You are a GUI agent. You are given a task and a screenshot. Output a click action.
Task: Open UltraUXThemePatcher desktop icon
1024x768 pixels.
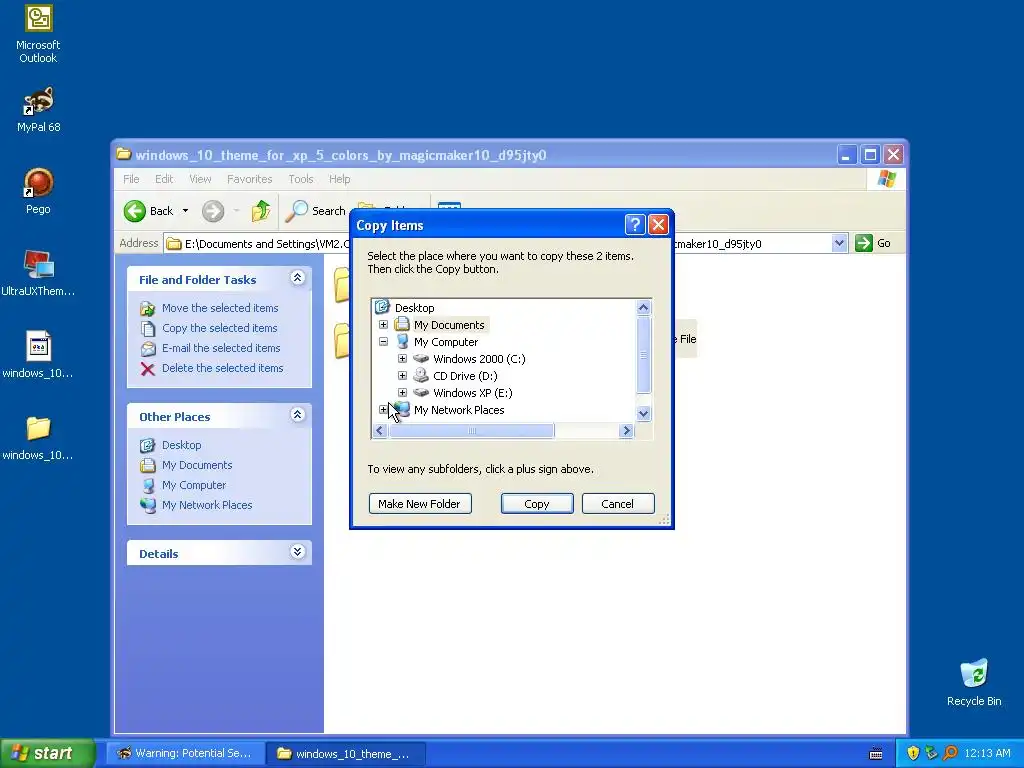[38, 274]
